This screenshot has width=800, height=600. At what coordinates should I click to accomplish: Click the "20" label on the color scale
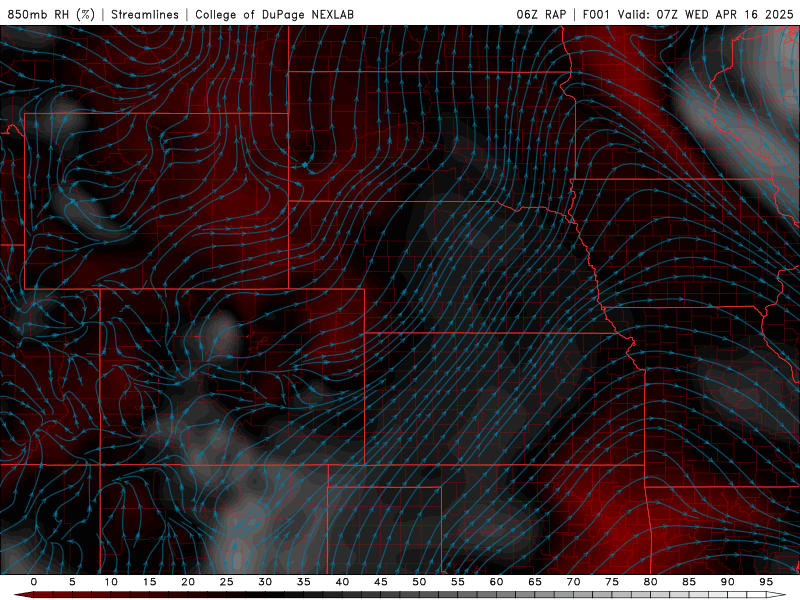coord(188,582)
